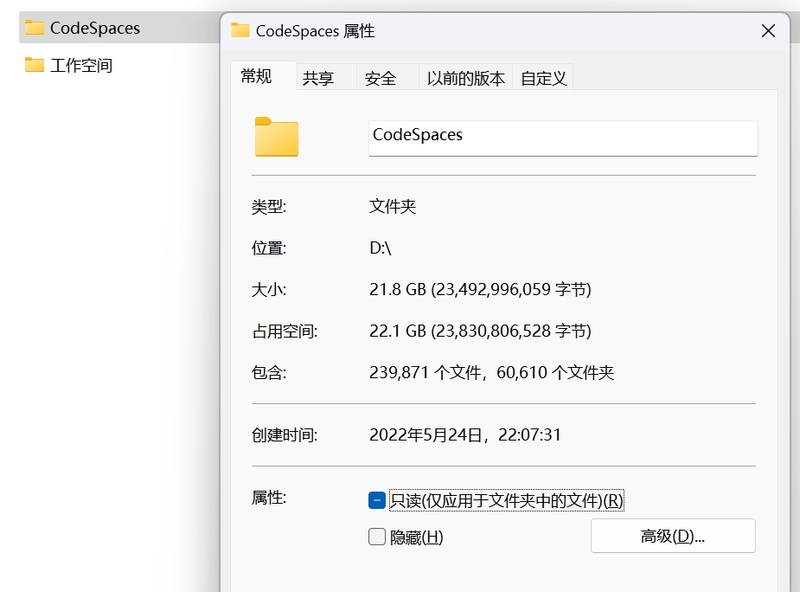Click the 位置: label
This screenshot has width=800, height=592.
click(x=269, y=248)
